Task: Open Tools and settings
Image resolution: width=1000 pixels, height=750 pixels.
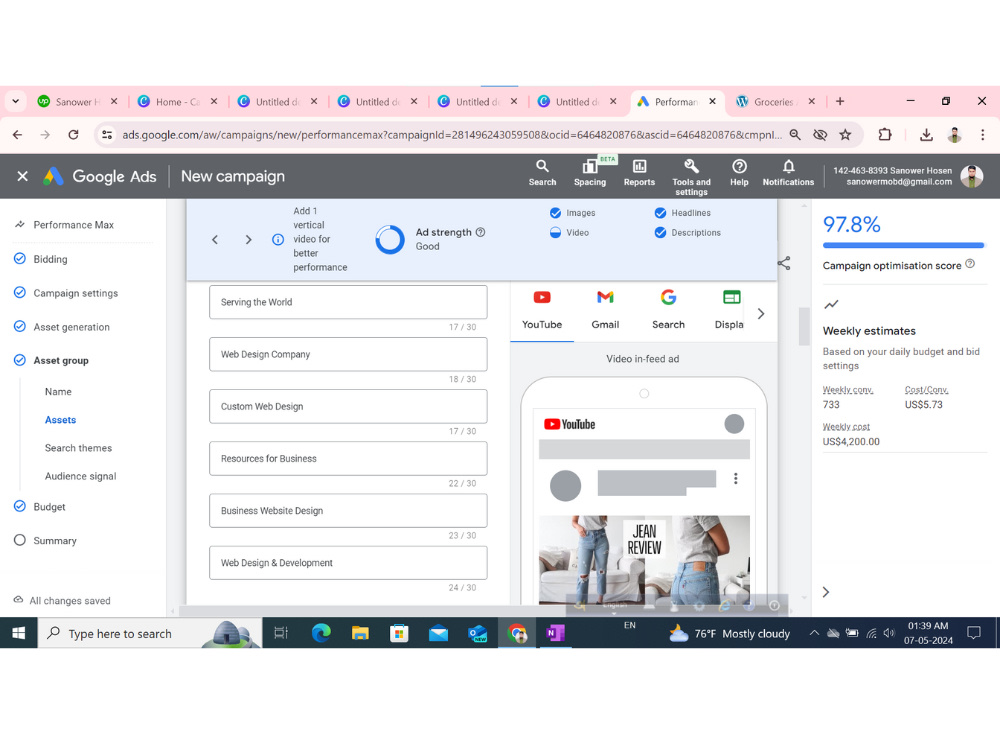Action: (691, 177)
